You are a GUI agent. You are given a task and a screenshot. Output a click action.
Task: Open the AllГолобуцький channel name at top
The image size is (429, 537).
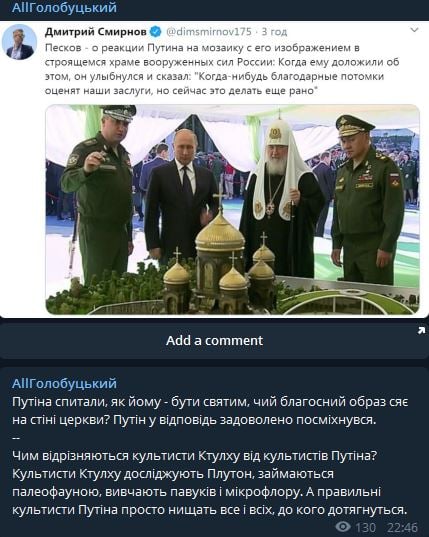tap(64, 7)
